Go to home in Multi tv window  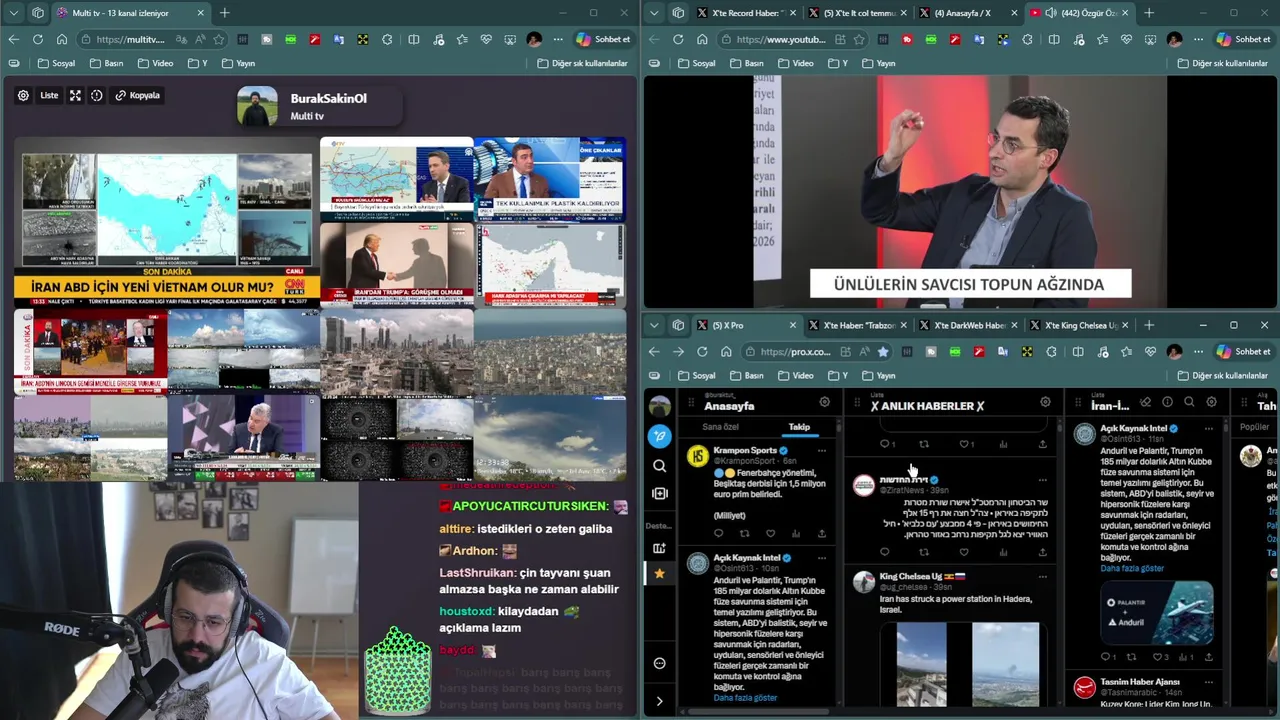coord(62,40)
